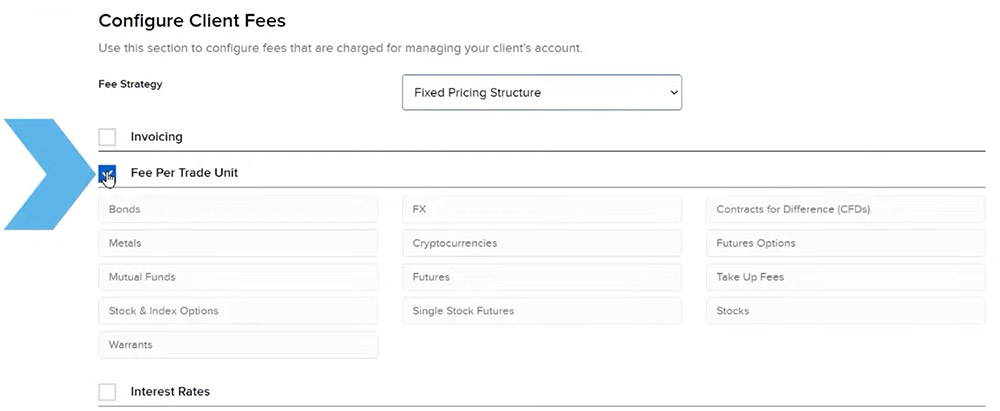
Task: Expand the FX fee row
Action: [x=541, y=209]
